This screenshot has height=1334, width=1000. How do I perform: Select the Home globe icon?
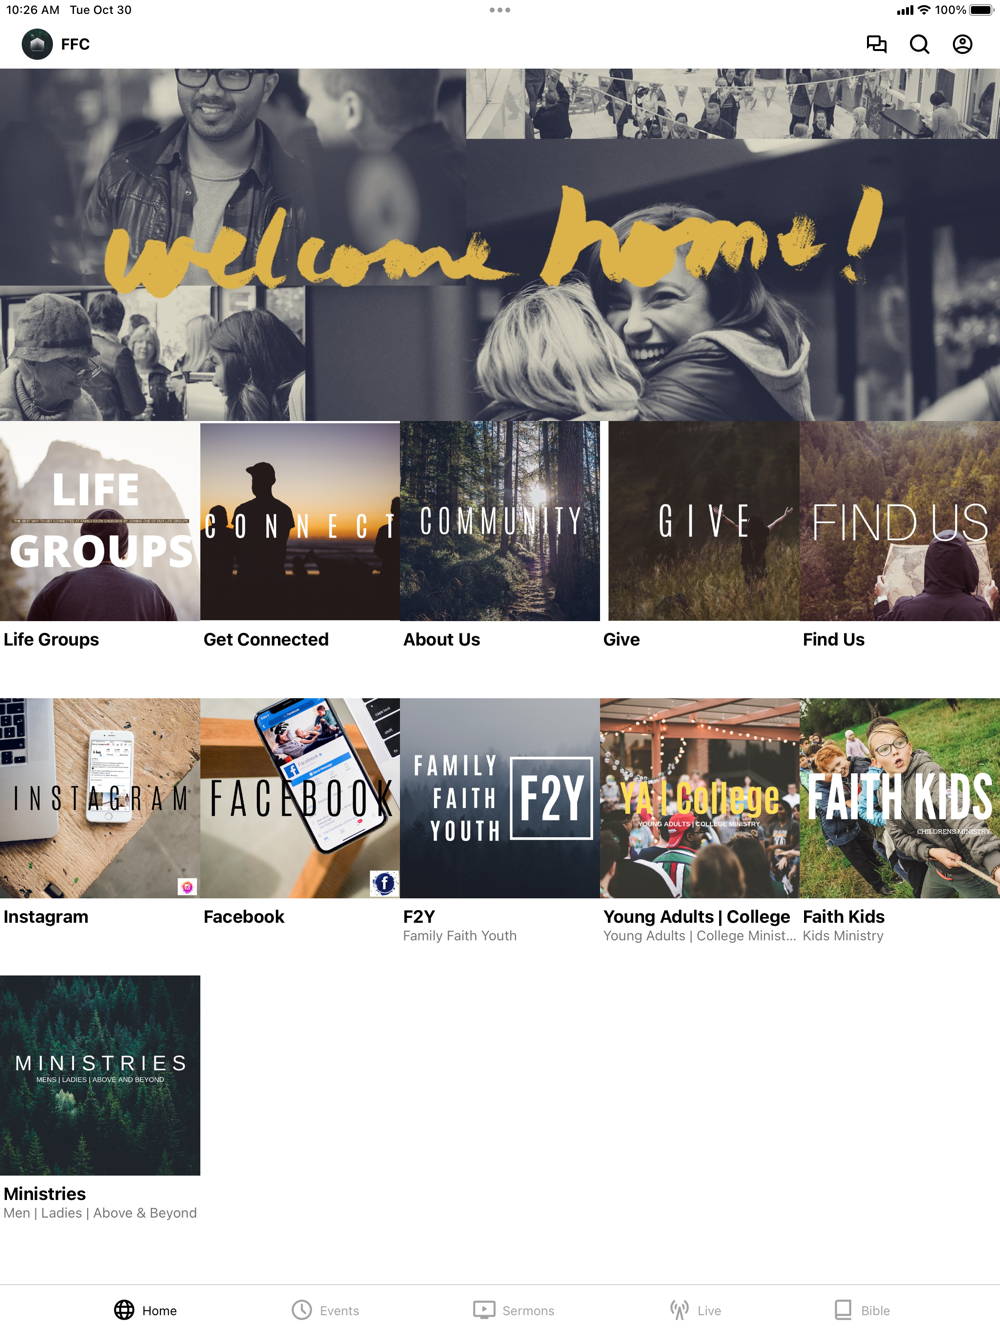[124, 1310]
